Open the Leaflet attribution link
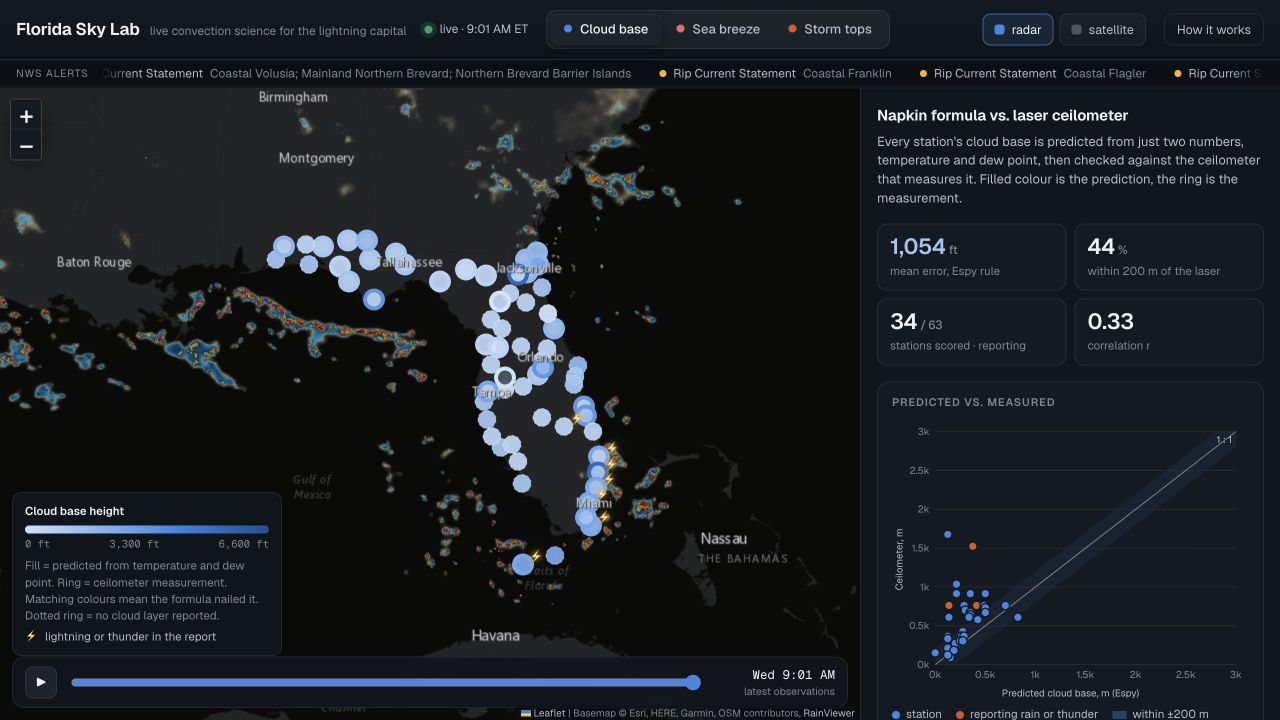This screenshot has width=1280, height=720. pos(543,713)
